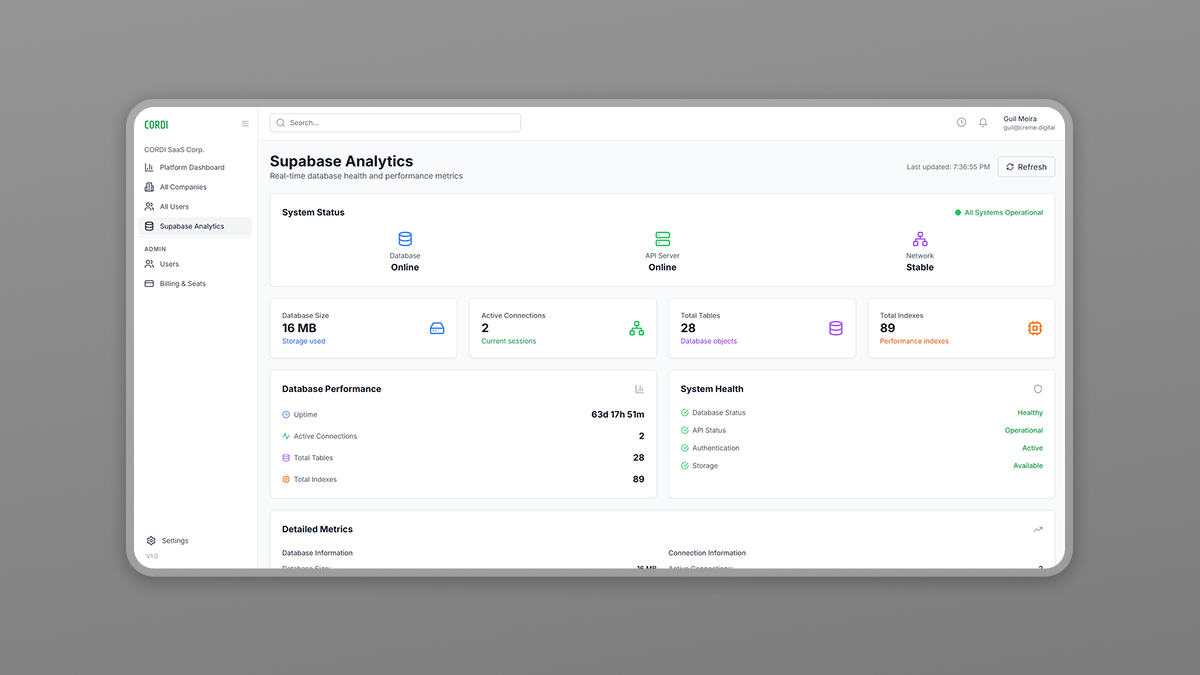The width and height of the screenshot is (1200, 675).
Task: Open Billing & Seats section
Action: click(x=182, y=284)
